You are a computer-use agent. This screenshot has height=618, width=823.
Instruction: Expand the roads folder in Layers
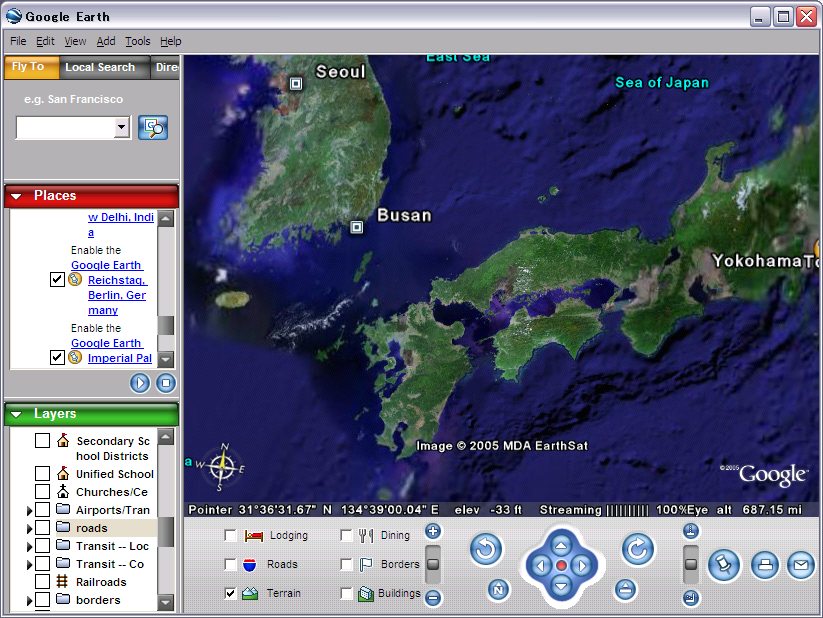tap(29, 528)
